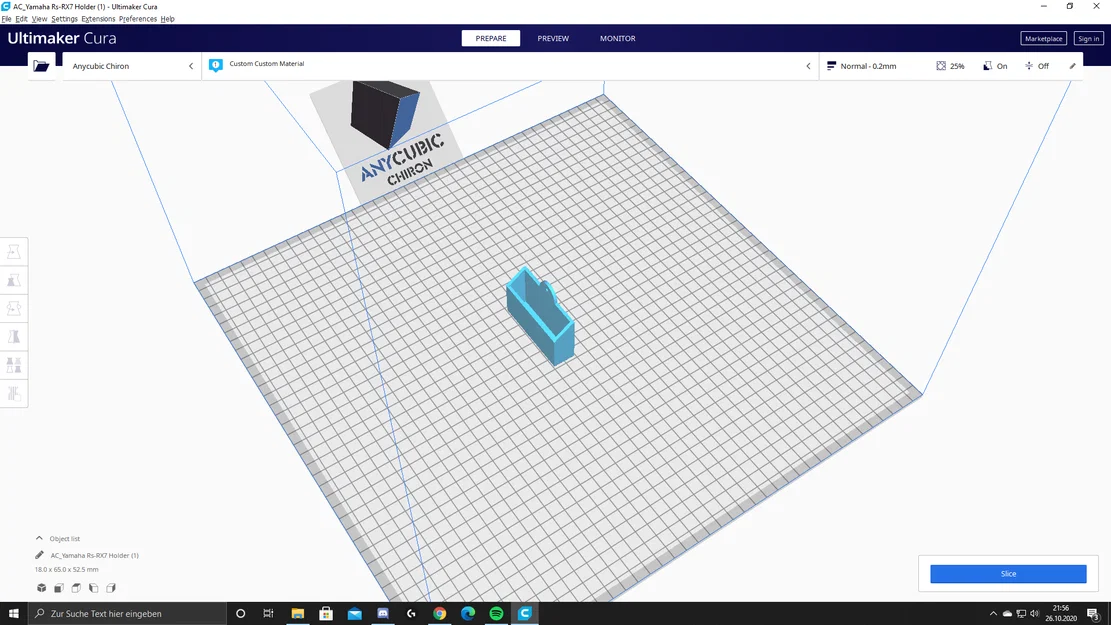Click the material slot icon next to Custom Material
Screen dimensions: 1111x625
[x=215, y=65]
